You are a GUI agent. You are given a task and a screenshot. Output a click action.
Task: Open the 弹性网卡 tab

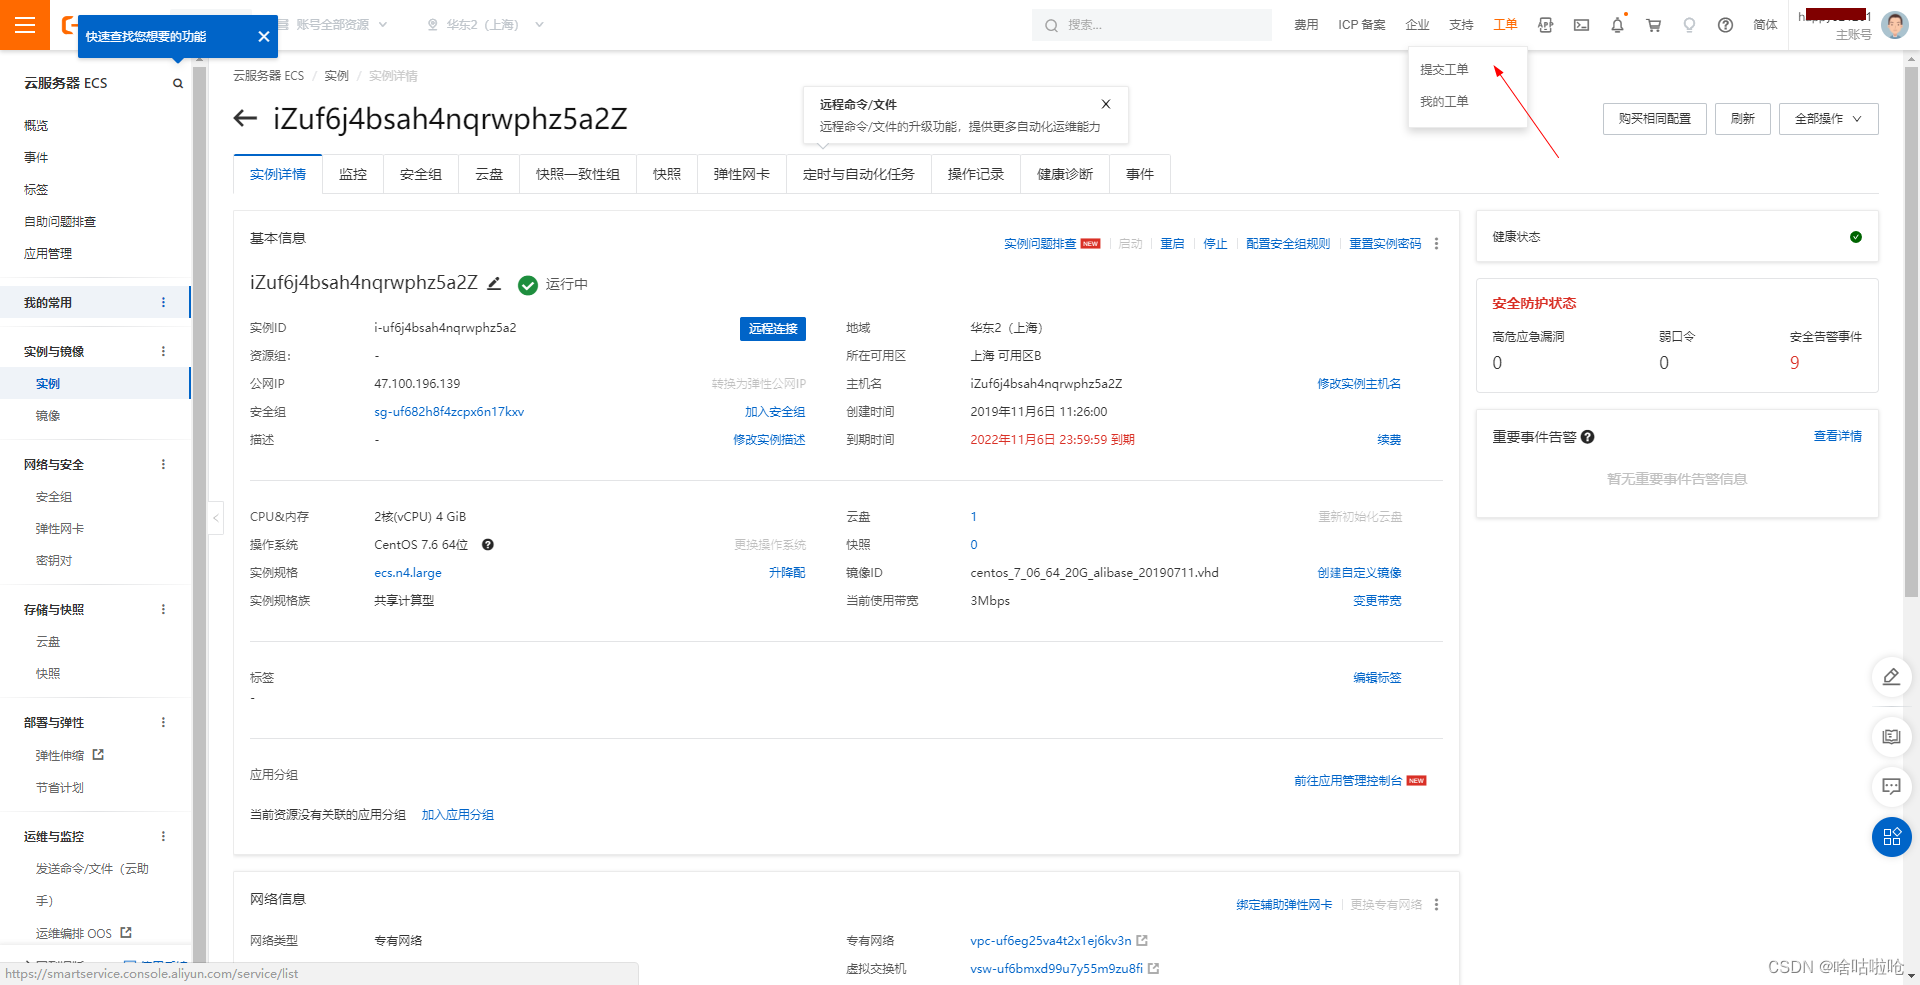click(741, 173)
